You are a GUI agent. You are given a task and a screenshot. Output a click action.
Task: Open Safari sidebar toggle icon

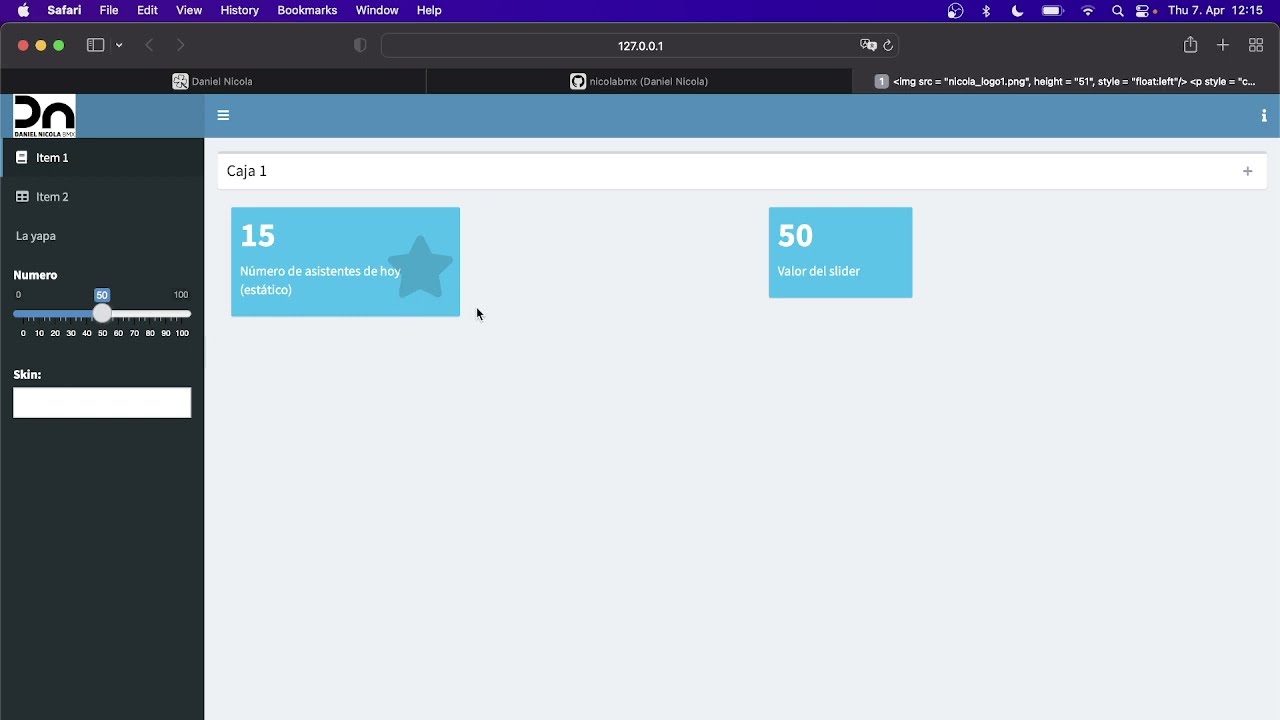(x=95, y=45)
